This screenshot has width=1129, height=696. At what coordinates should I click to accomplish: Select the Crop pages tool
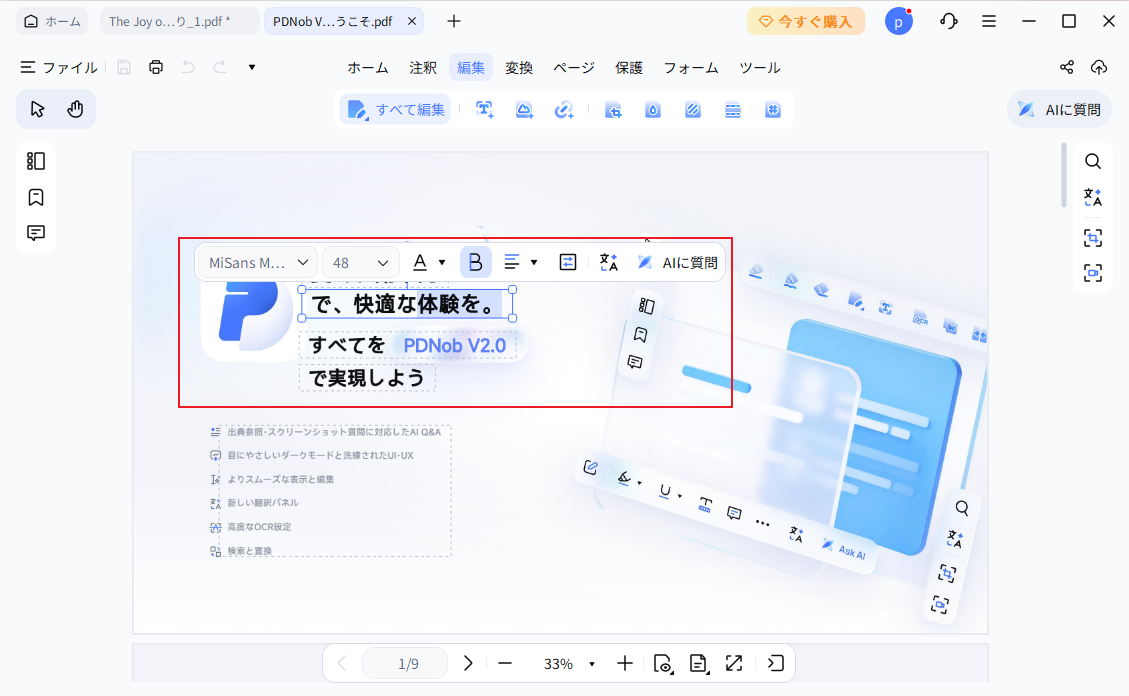point(613,110)
